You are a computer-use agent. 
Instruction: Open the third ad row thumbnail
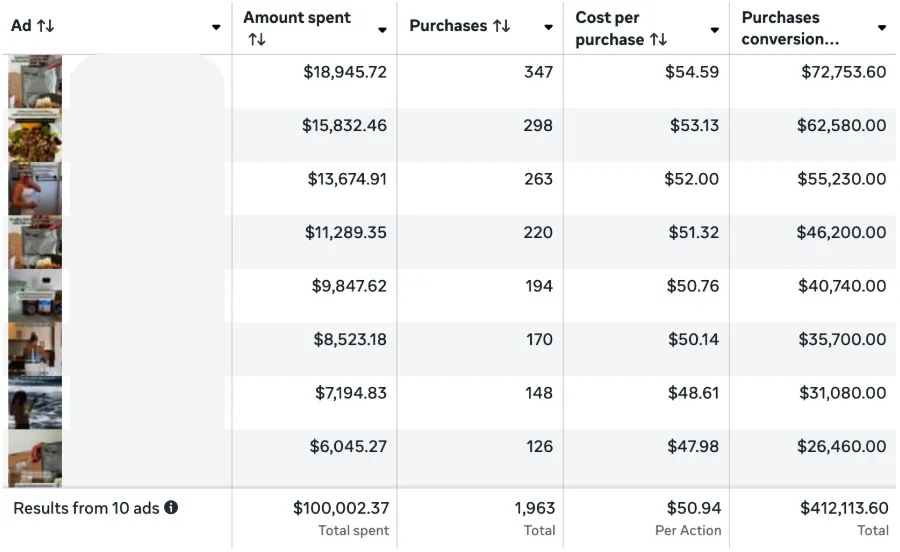coord(35,188)
